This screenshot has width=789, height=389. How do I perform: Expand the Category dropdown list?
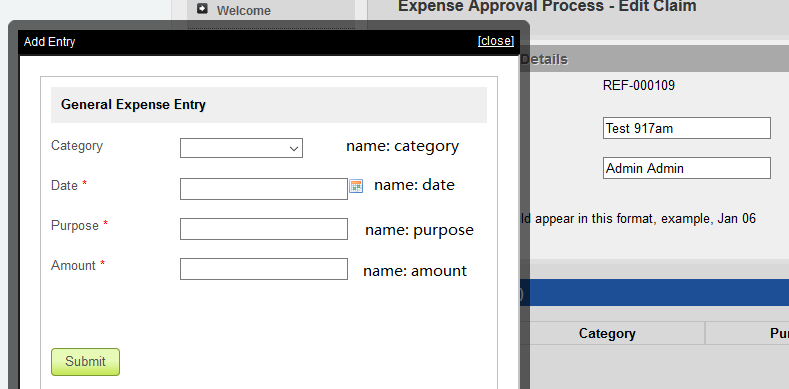[x=242, y=148]
